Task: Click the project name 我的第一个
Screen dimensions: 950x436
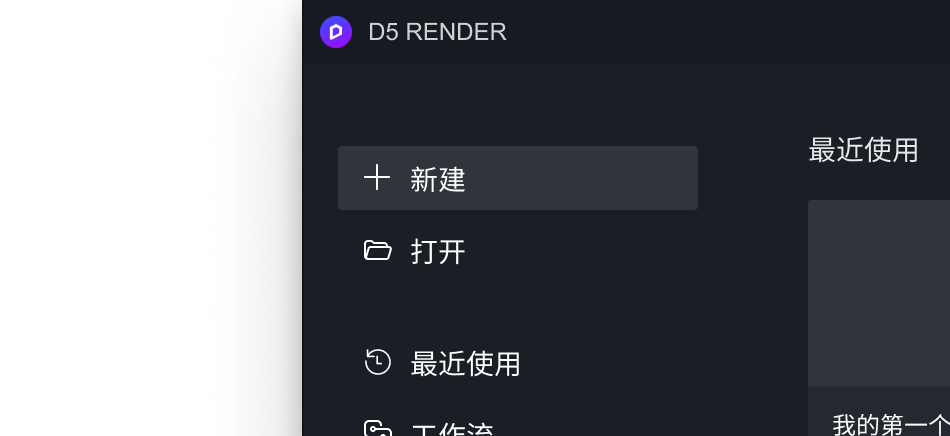Action: 891,424
